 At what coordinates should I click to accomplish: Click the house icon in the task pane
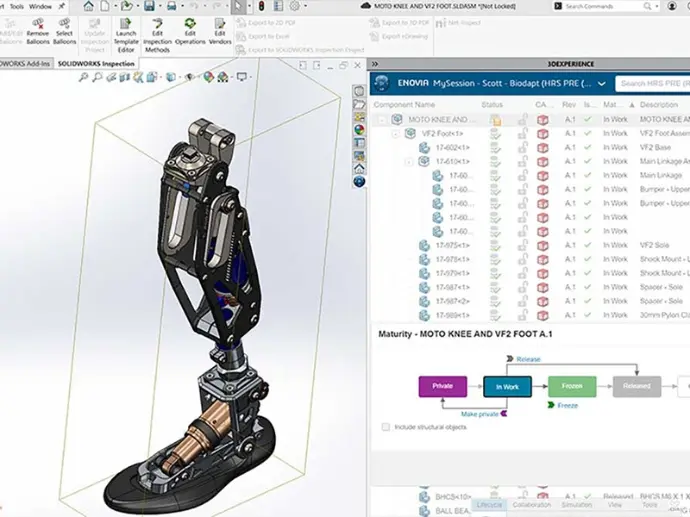click(359, 169)
